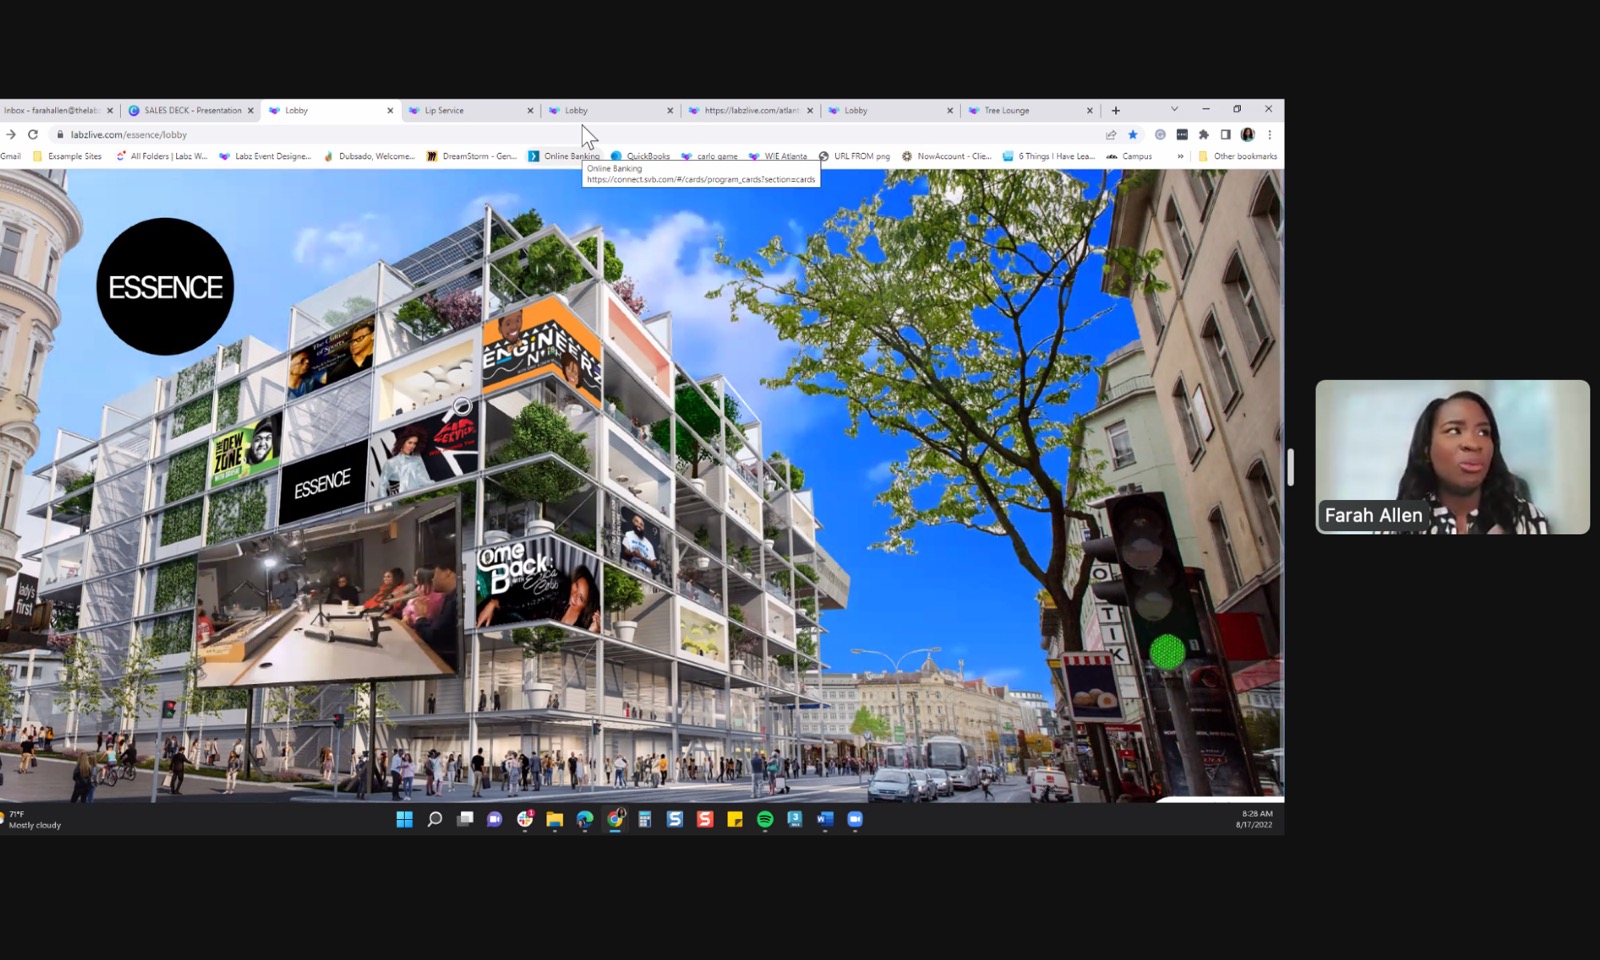Viewport: 1600px width, 960px height.
Task: Show hidden bookmarks with double chevron
Action: tap(1180, 156)
